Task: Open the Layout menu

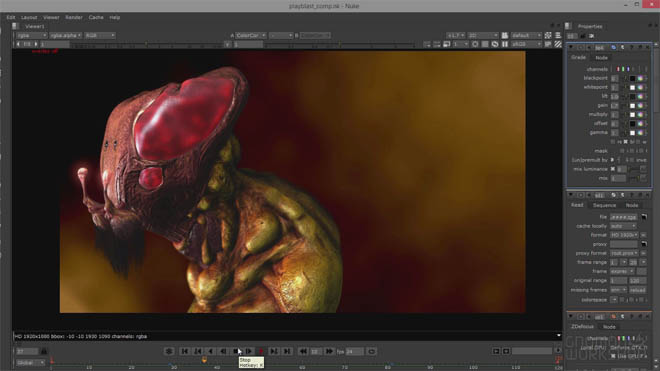Action: pyautogui.click(x=29, y=17)
